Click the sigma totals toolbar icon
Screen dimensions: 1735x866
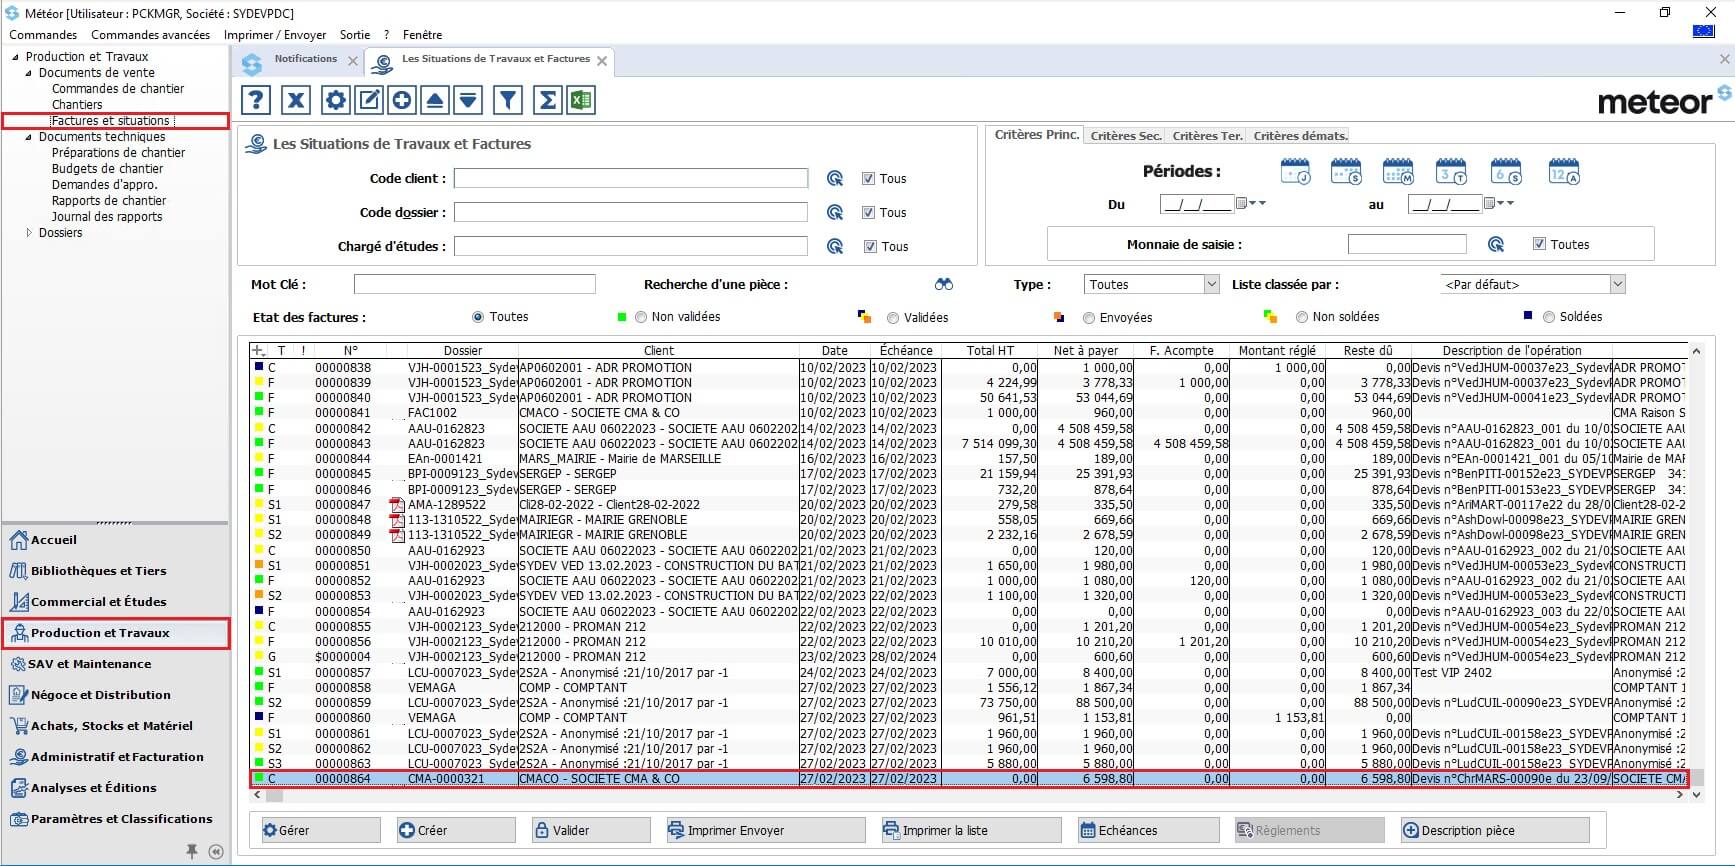(548, 100)
